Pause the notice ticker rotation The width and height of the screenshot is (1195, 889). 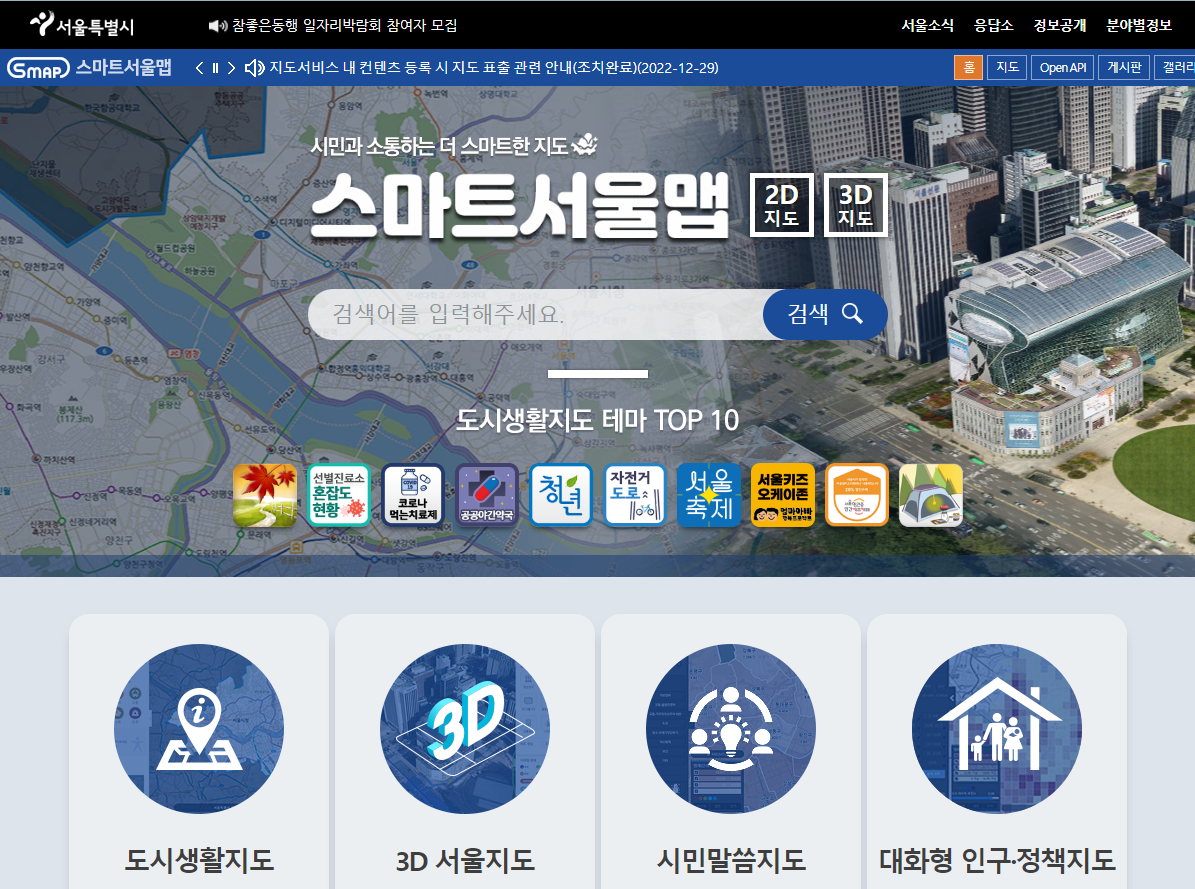point(215,68)
